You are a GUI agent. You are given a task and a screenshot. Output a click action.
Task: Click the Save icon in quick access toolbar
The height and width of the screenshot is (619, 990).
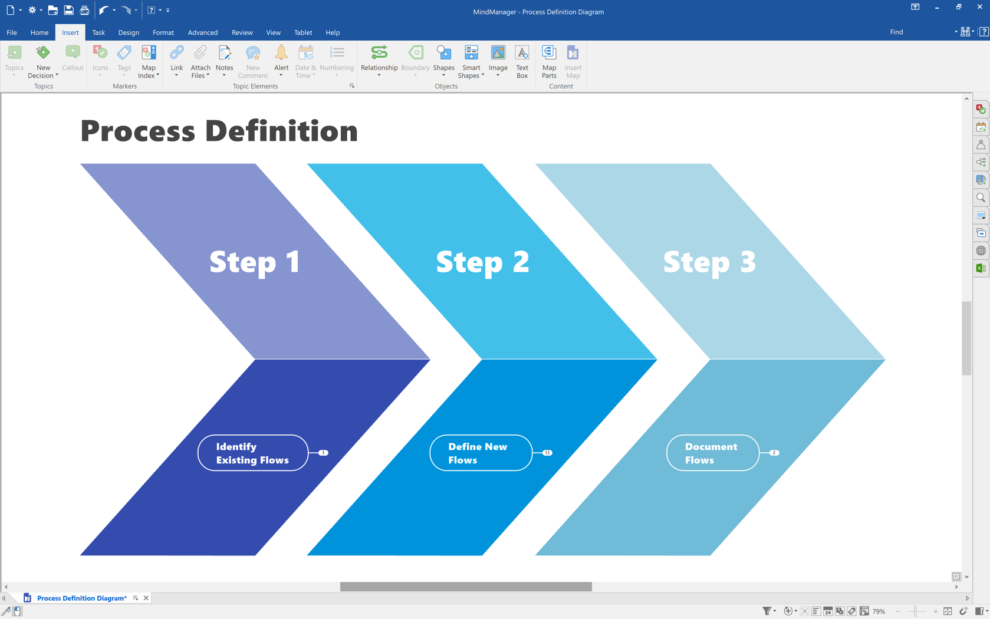point(68,10)
